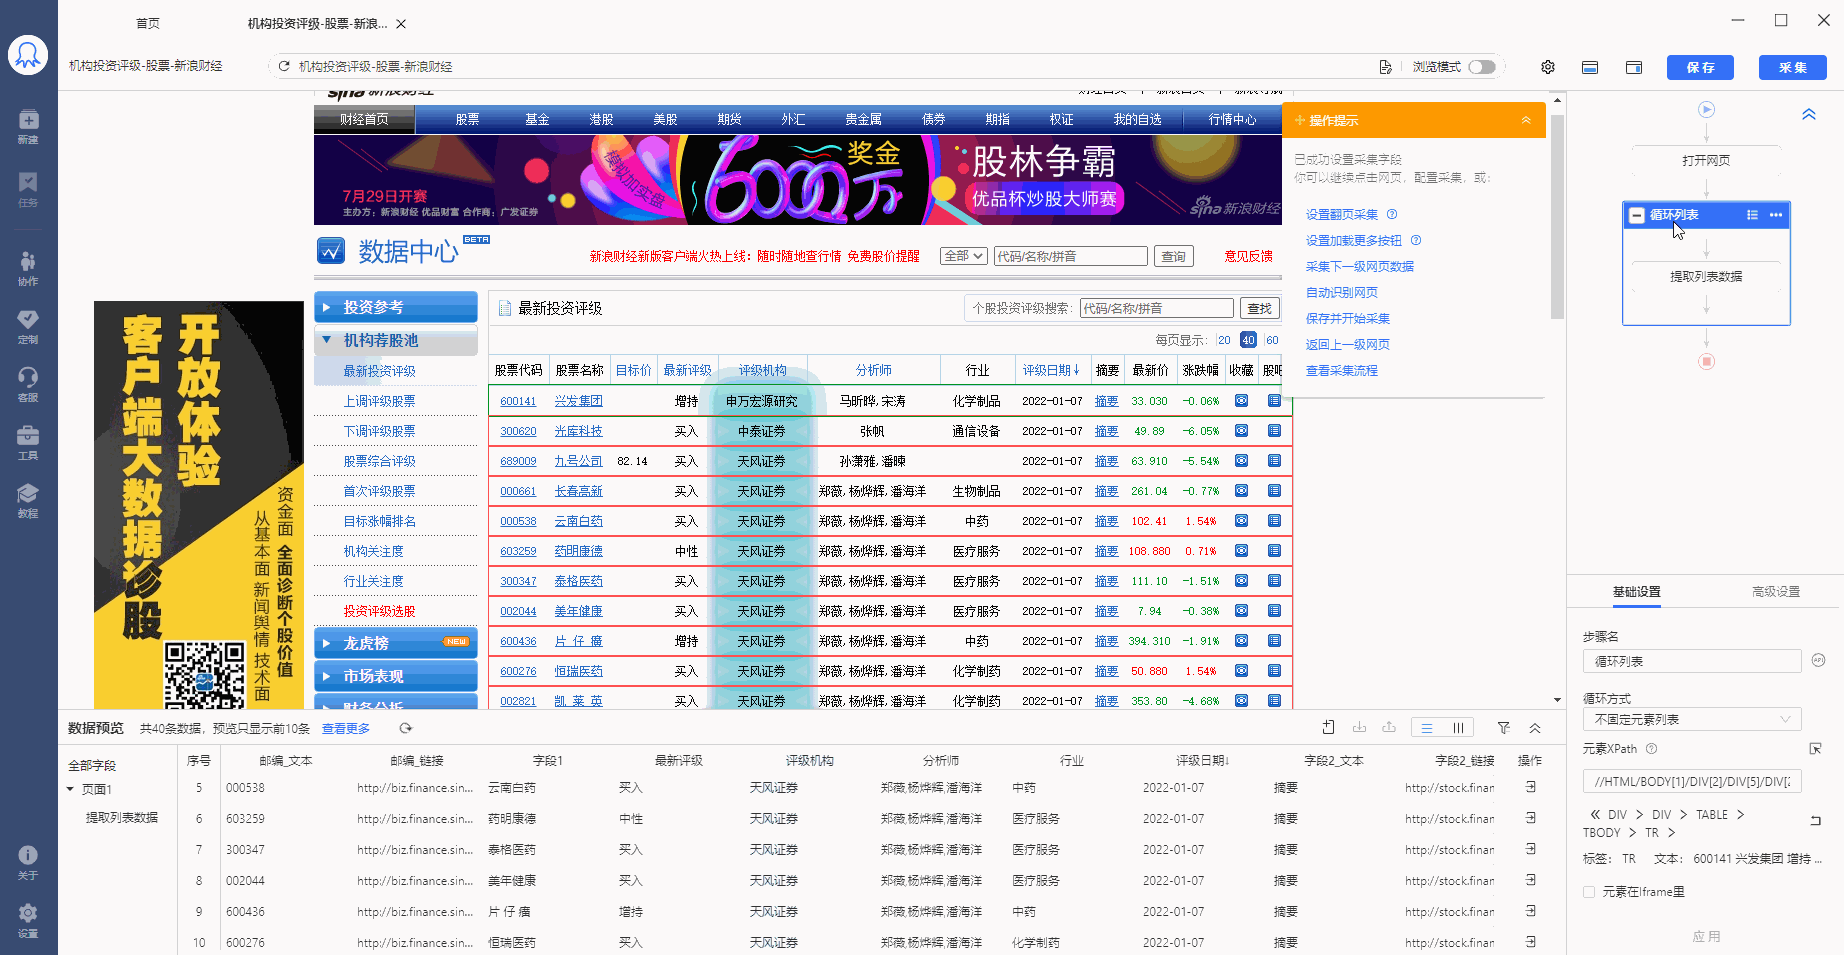Screen dimensions: 1844x955
Task: Click the XPath undo arrow icon
Action: point(1815,821)
